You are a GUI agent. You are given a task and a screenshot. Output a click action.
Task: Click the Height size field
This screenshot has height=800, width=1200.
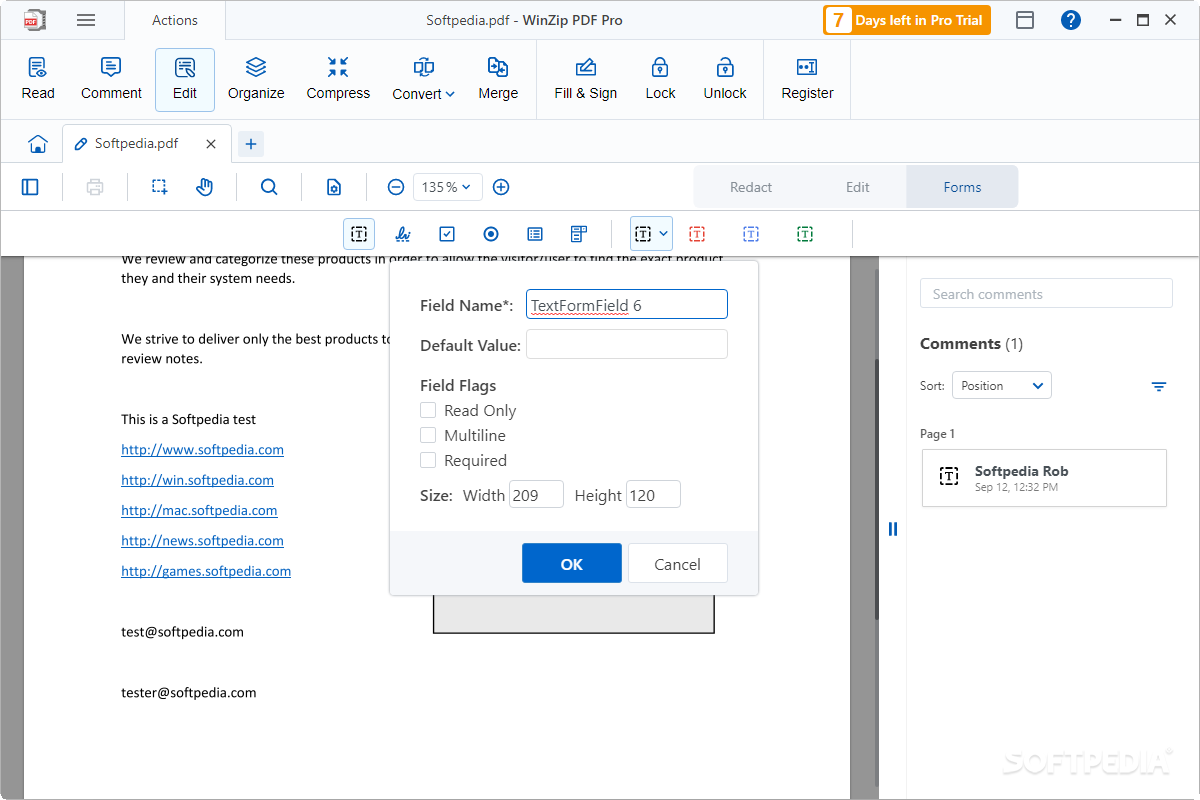click(654, 494)
